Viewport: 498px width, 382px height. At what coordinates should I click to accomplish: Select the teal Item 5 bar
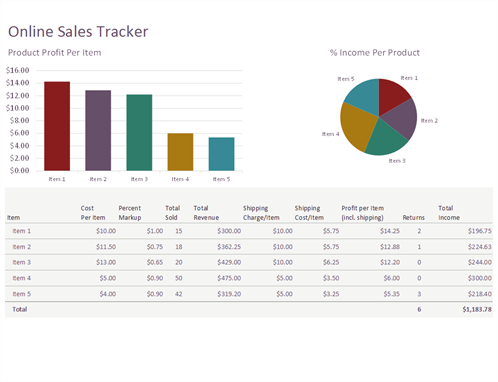(221, 154)
